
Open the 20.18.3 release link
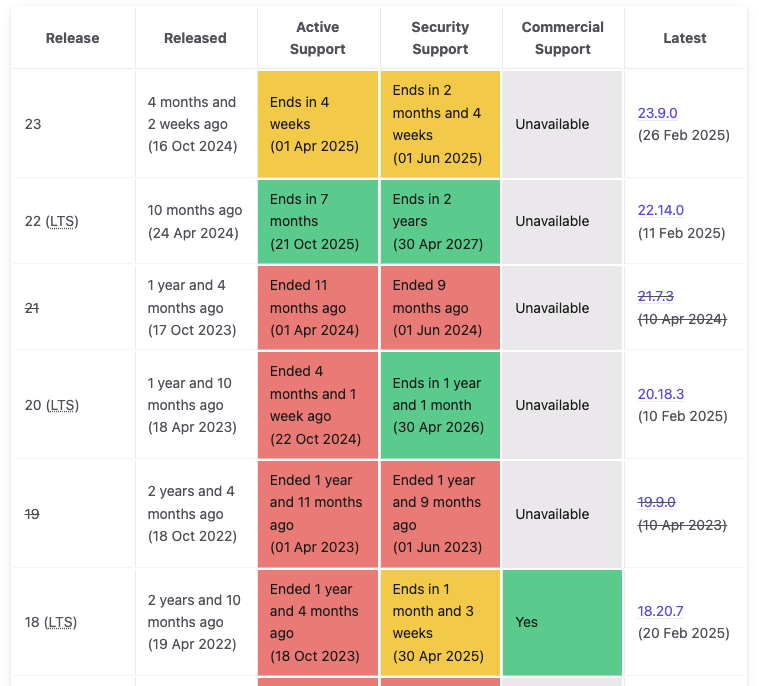click(660, 394)
